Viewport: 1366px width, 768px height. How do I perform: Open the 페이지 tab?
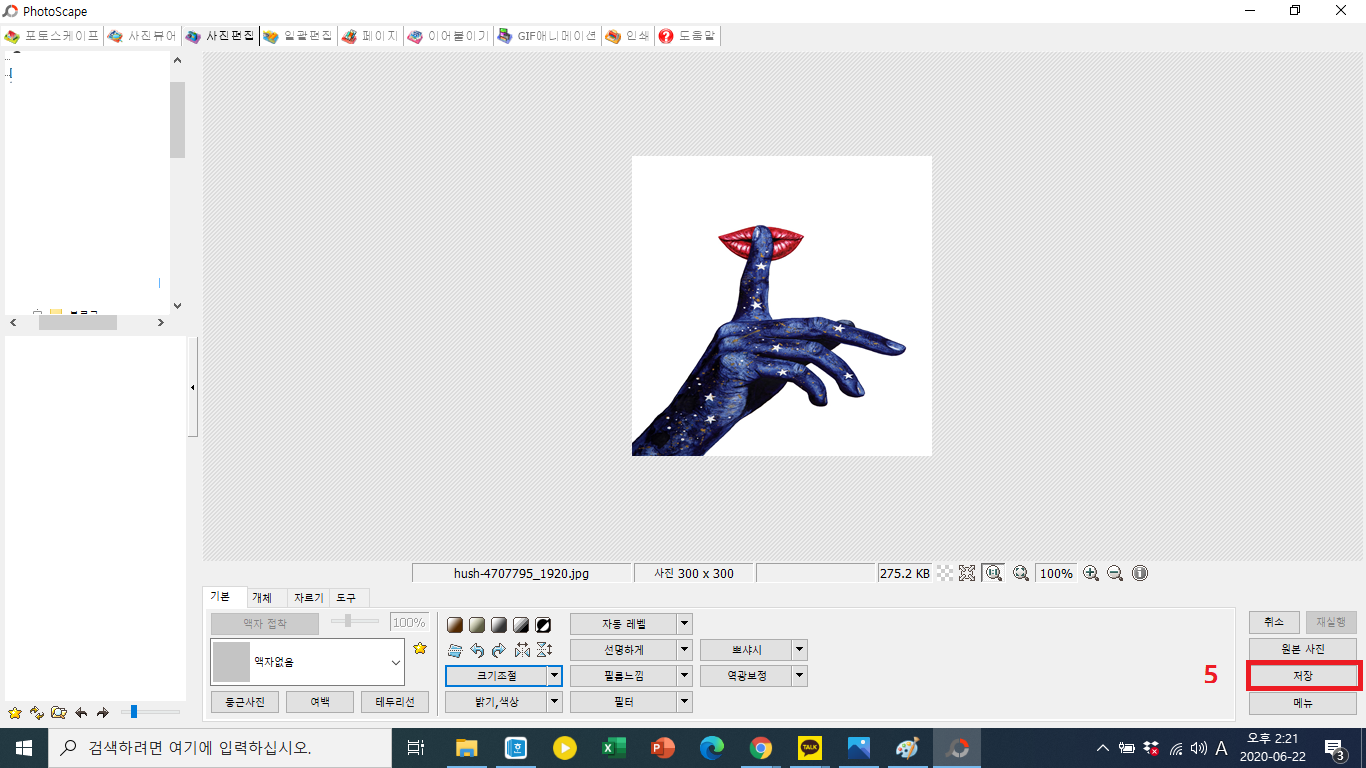tap(369, 36)
